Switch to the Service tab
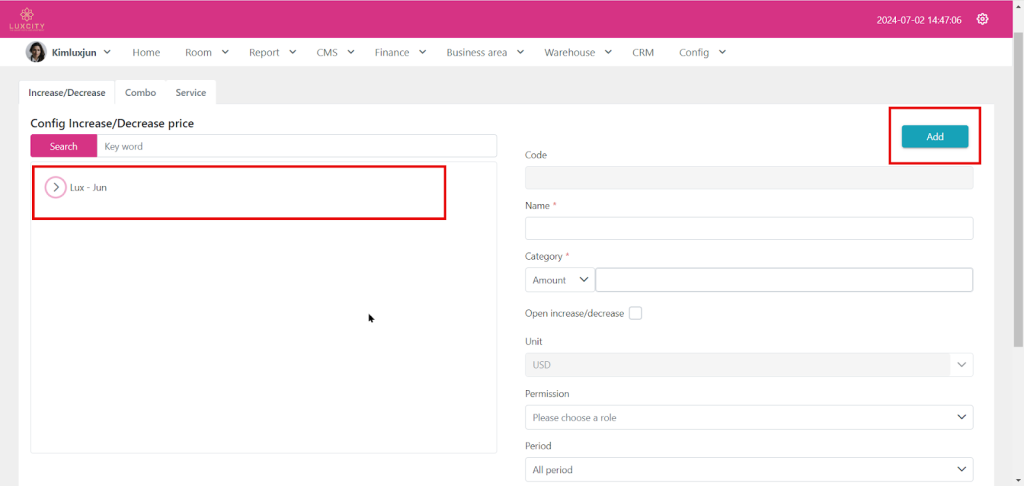This screenshot has width=1024, height=486. pos(191,93)
